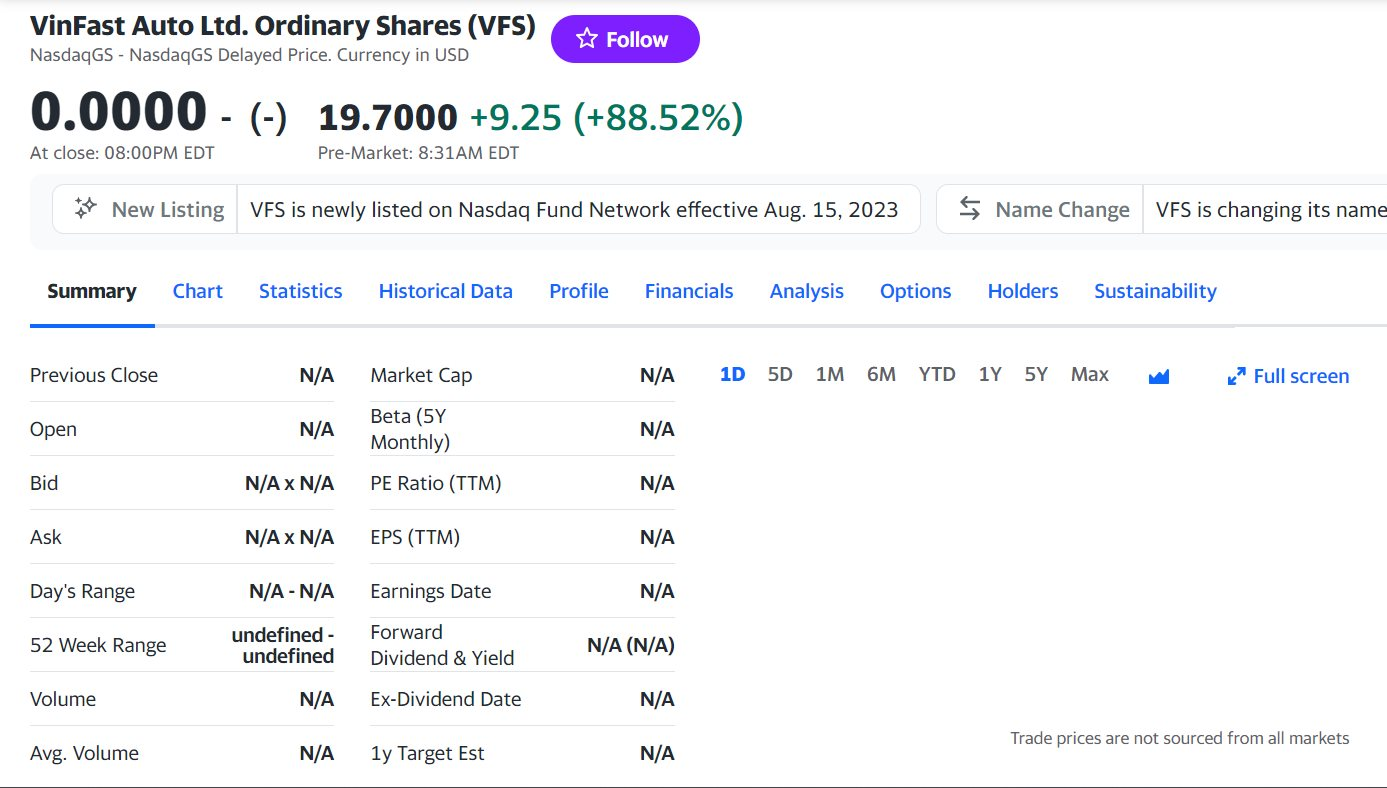Open the Sustainability tab

[1155, 291]
